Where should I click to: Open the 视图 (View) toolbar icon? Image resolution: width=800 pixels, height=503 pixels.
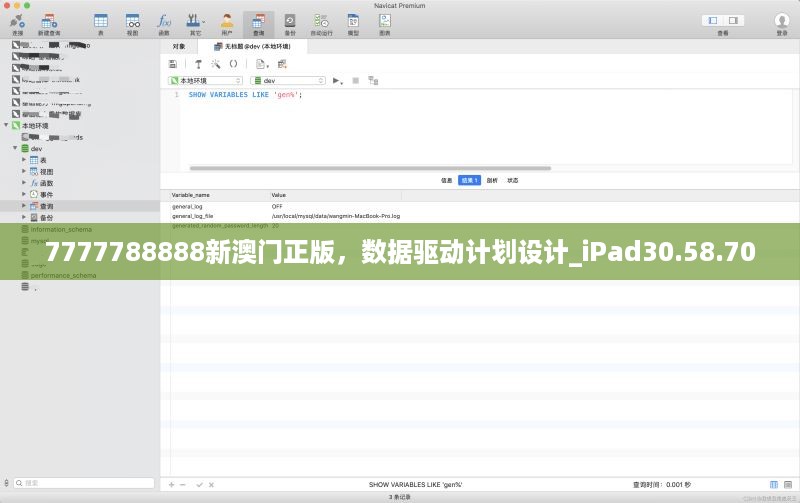click(x=133, y=24)
